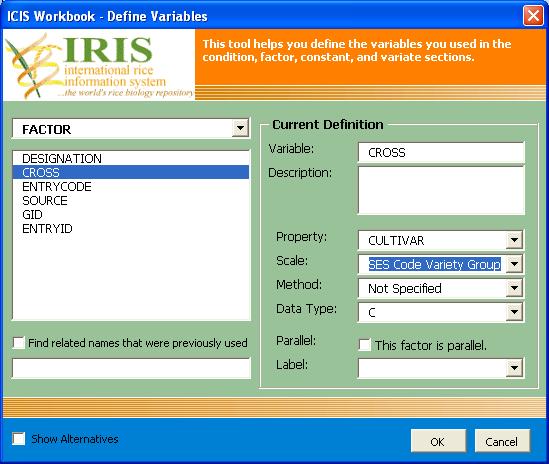This screenshot has height=464, width=549.
Task: Expand the Property CULTIVAR dropdown arrow
Action: [x=514, y=240]
